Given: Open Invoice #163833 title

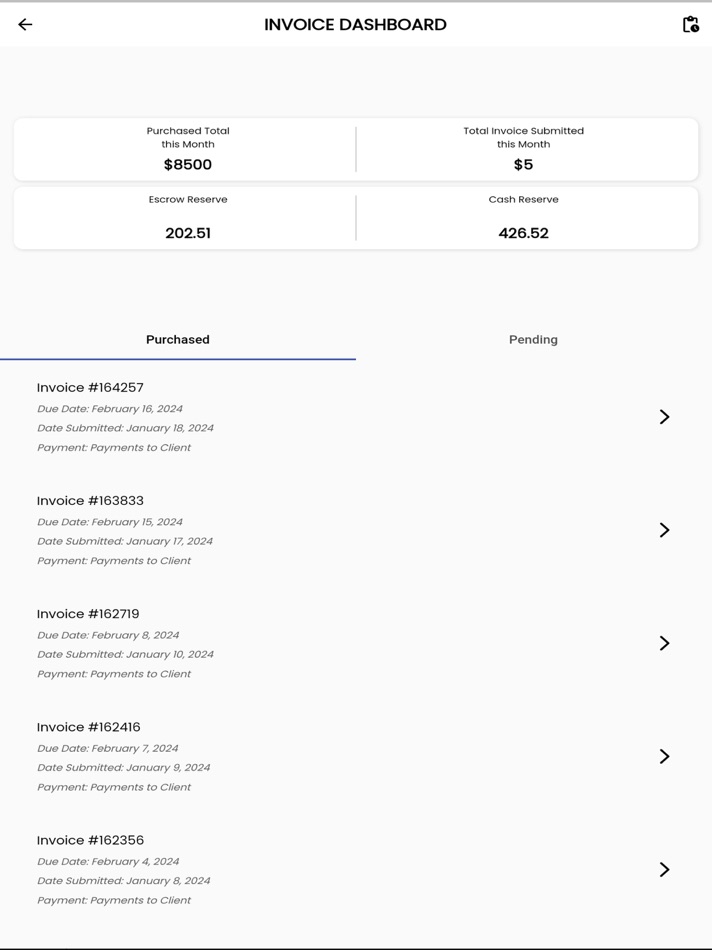Looking at the screenshot, I should pos(90,501).
